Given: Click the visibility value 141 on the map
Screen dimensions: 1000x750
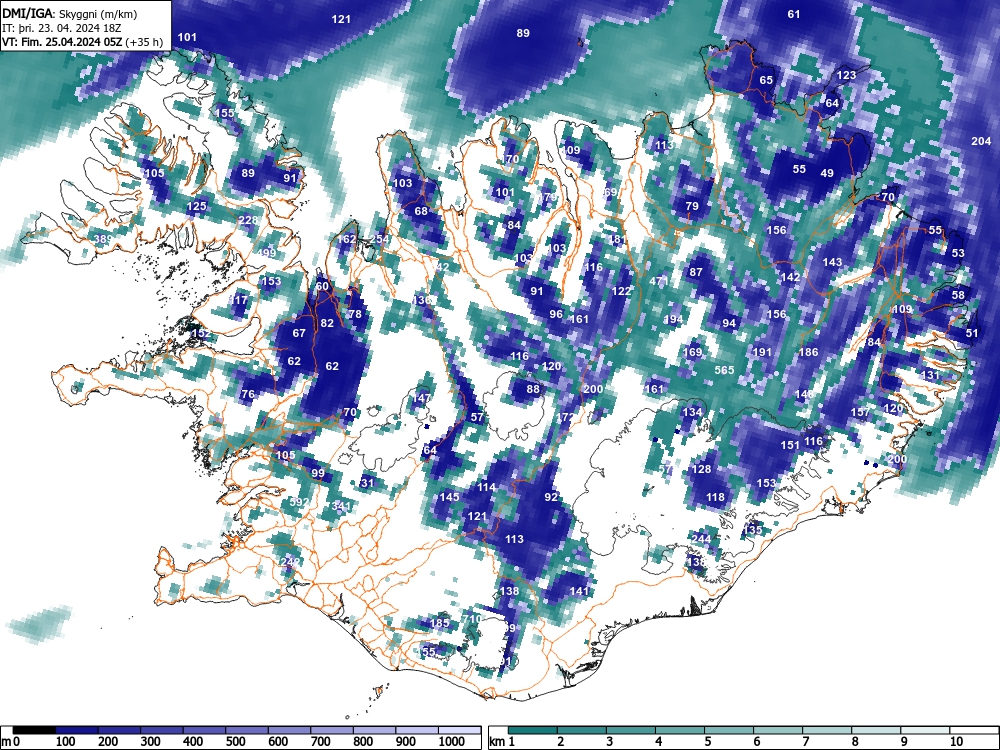Looking at the screenshot, I should 579,591.
